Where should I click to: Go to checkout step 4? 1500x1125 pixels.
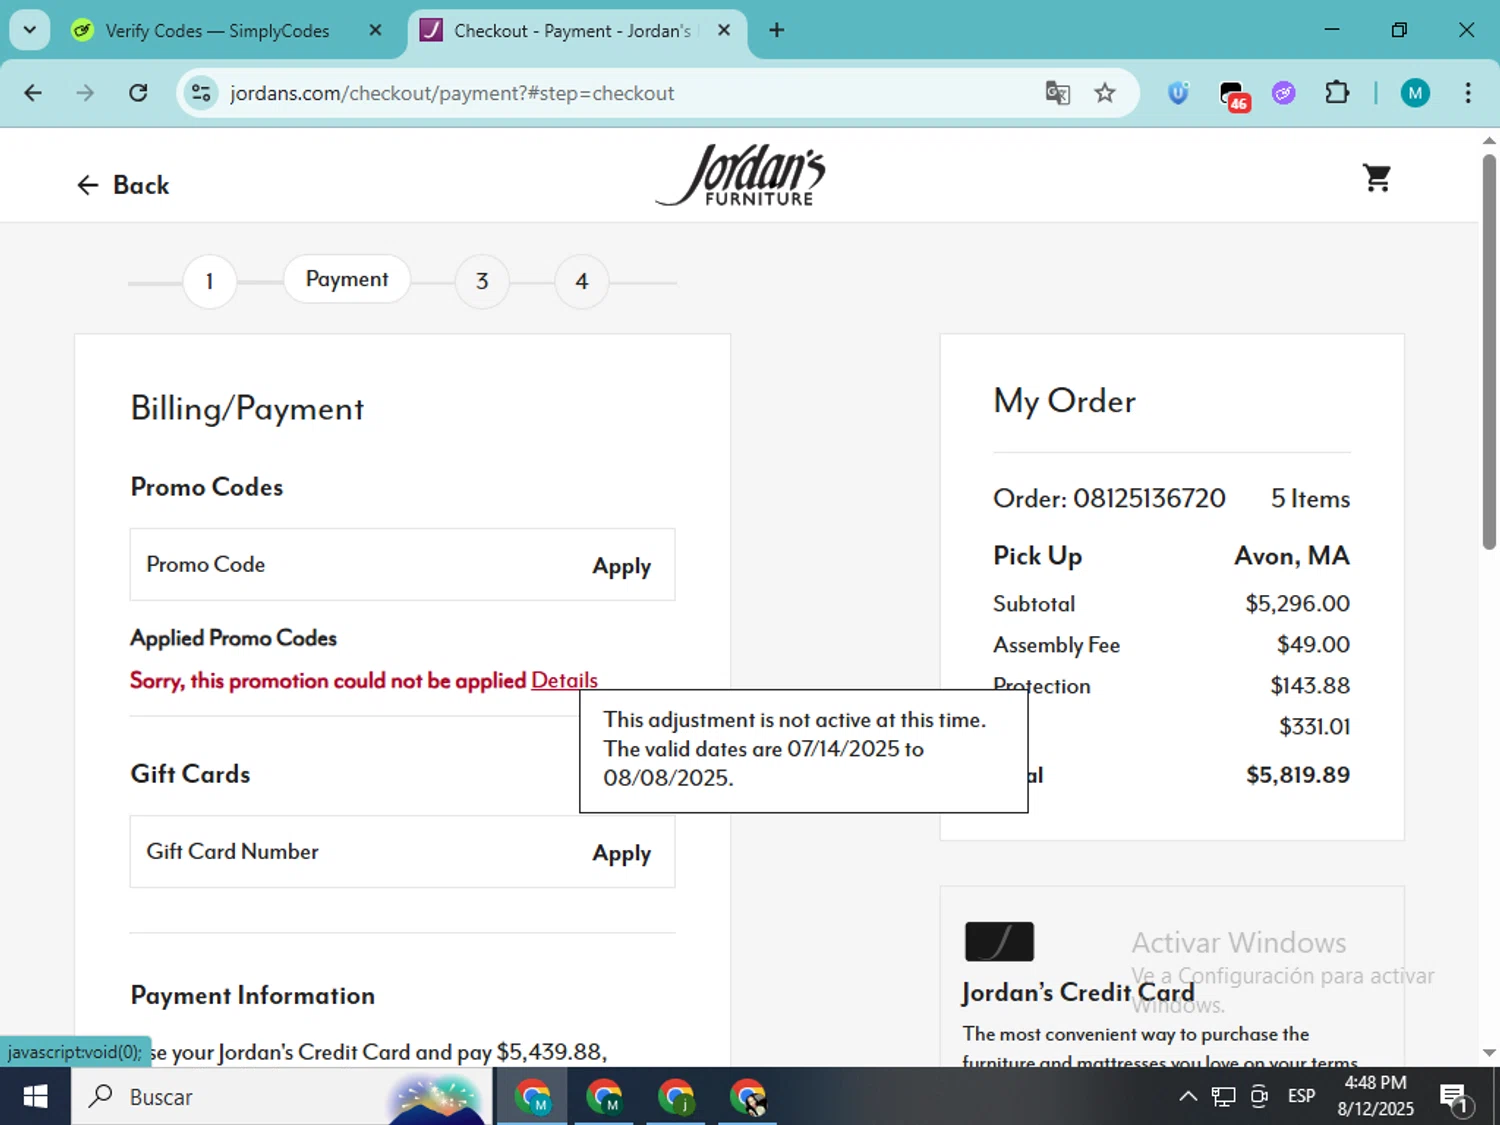pyautogui.click(x=581, y=281)
